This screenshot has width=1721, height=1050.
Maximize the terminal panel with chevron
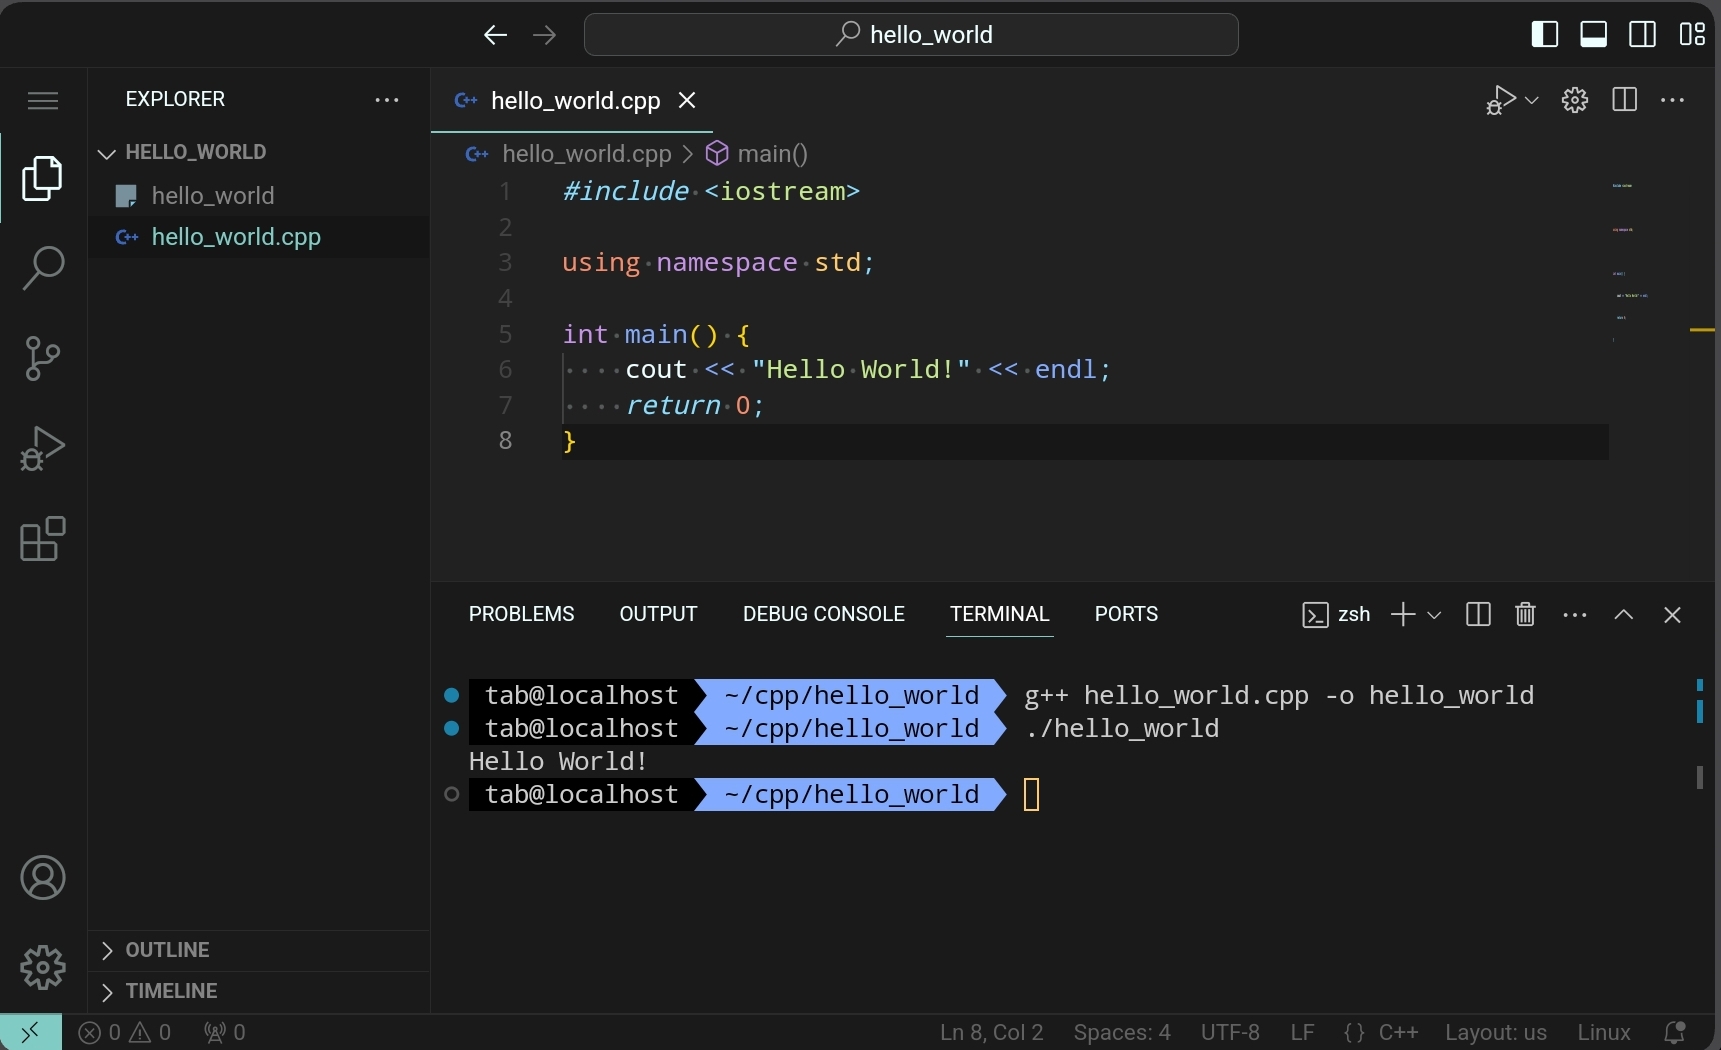click(1623, 615)
